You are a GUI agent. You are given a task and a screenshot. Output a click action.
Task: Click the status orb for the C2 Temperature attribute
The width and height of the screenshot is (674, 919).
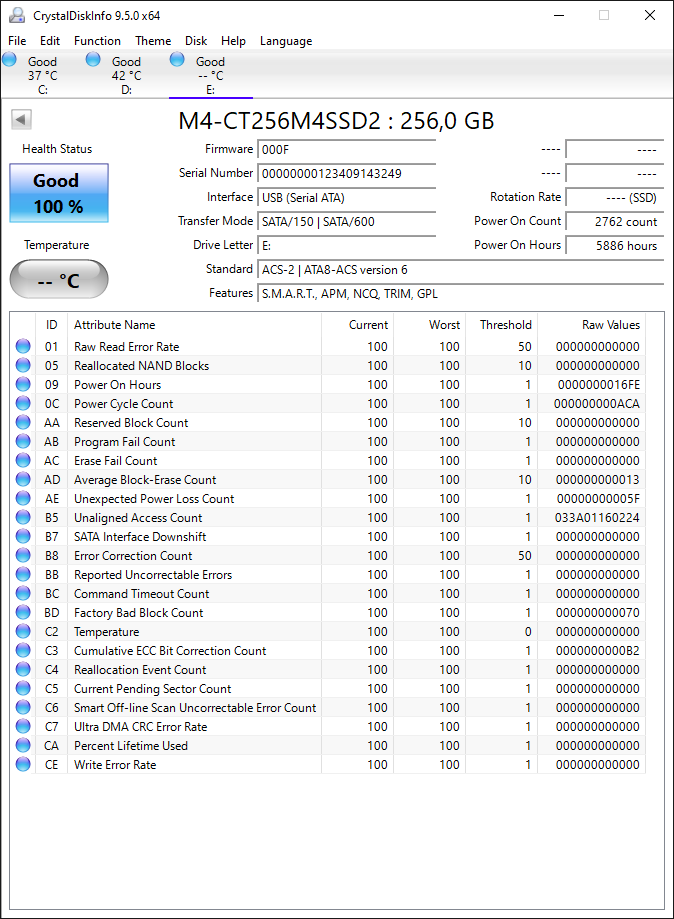coord(23,631)
